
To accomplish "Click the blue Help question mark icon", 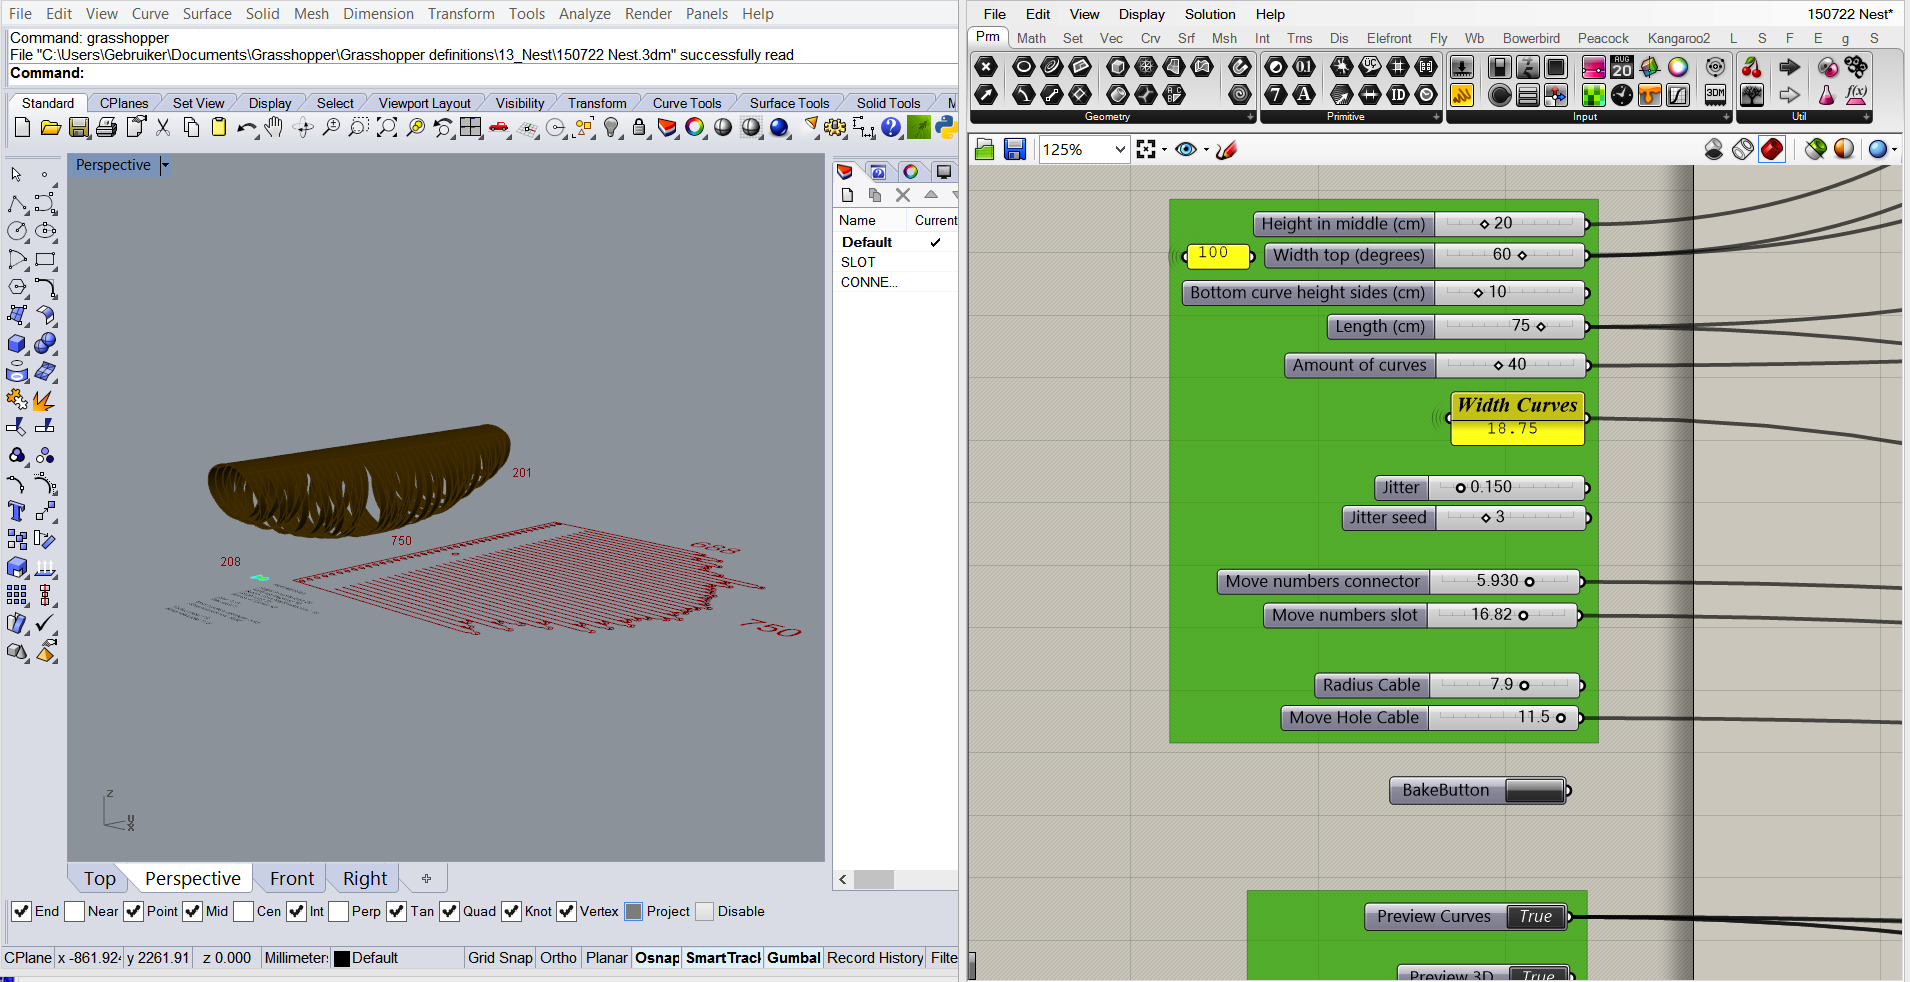I will tap(892, 128).
